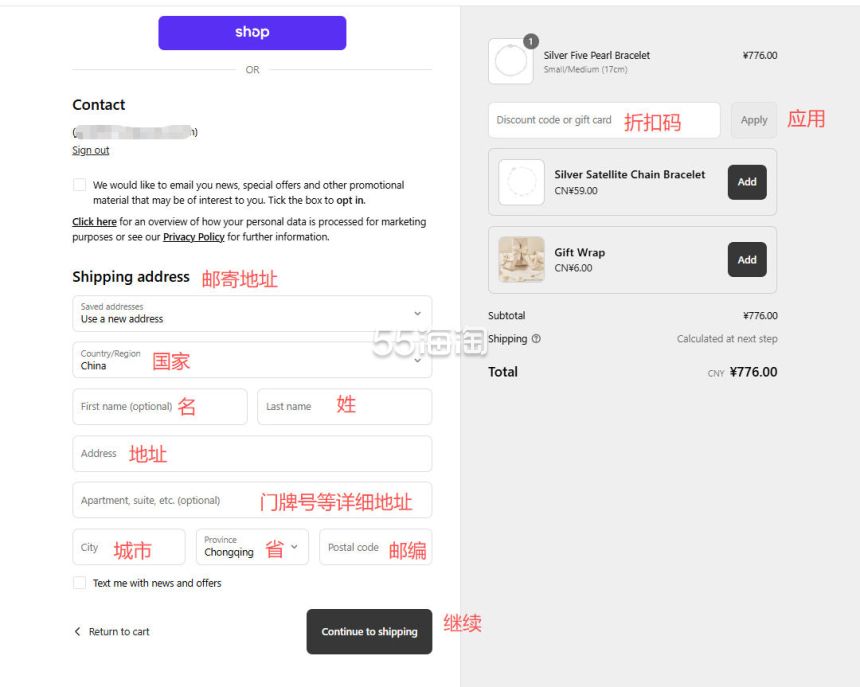Viewport: 860px width, 687px height.
Task: Click Continue to shipping button
Action: tap(369, 632)
